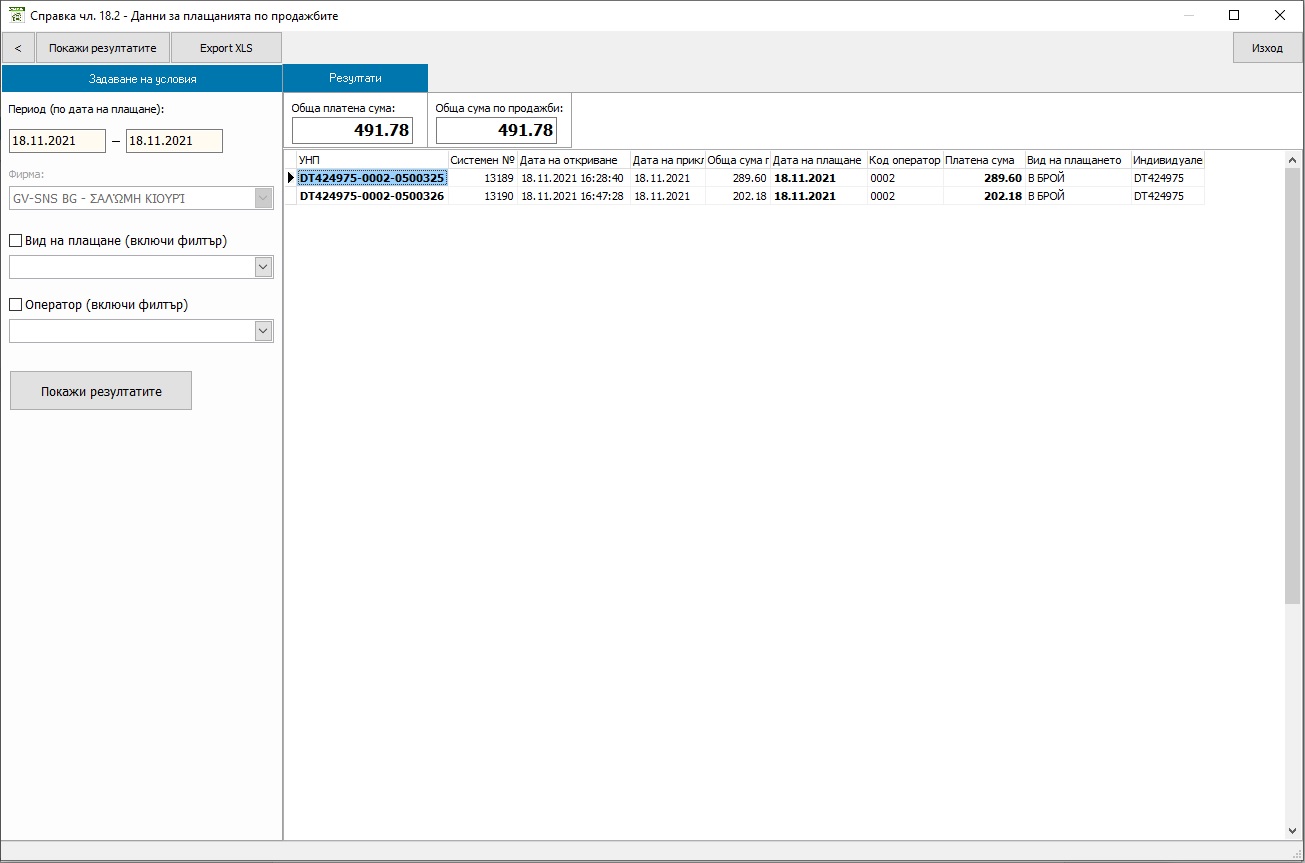The width and height of the screenshot is (1305, 863).
Task: Click scrollbar down arrow in results grid
Action: click(1293, 831)
